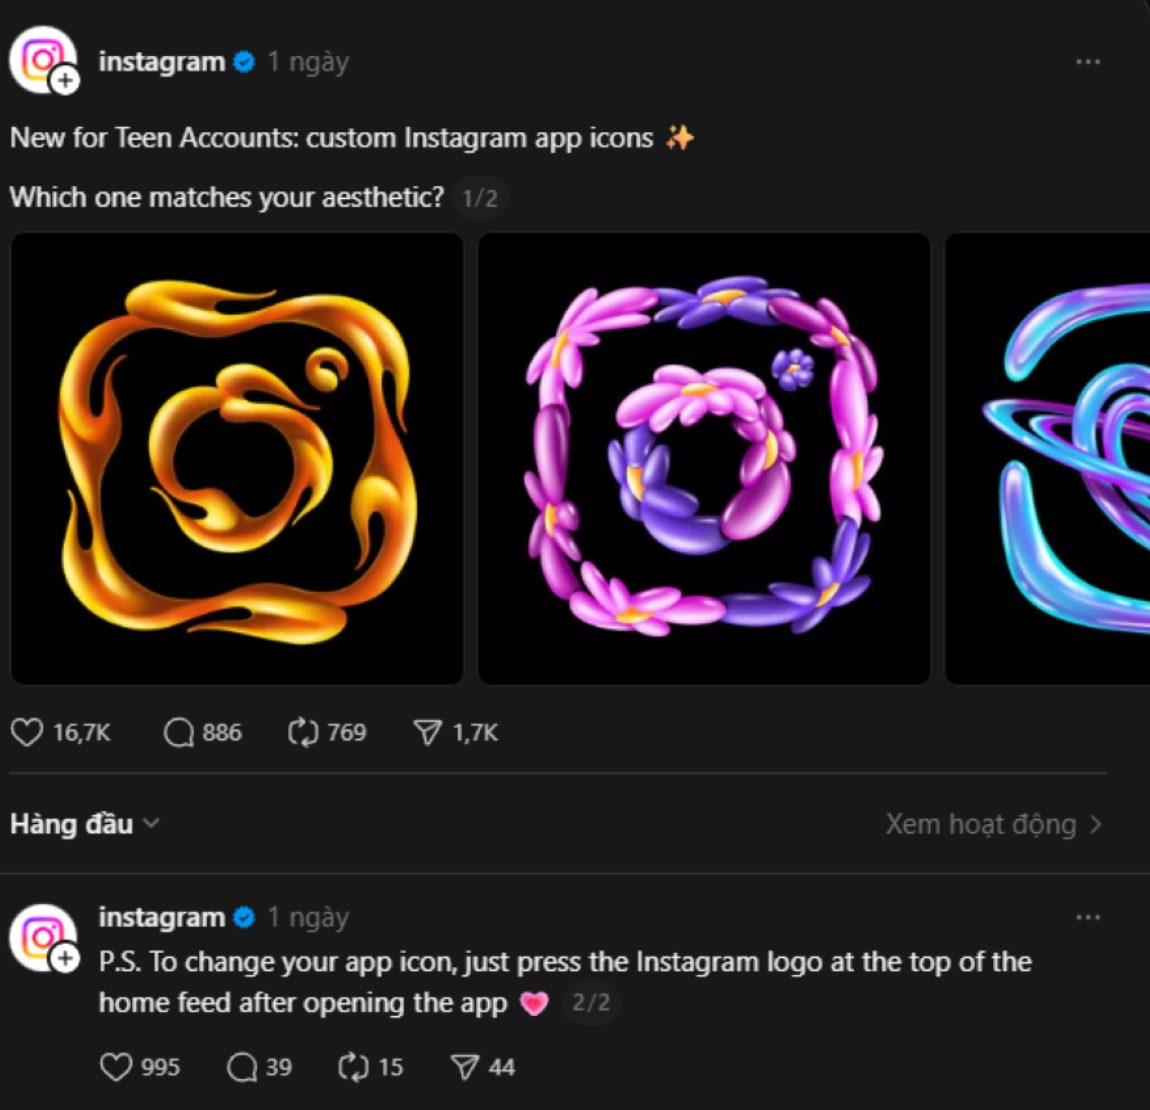Image resolution: width=1150 pixels, height=1110 pixels.
Task: Click the blue verified badge next to instagram
Action: click(243, 61)
